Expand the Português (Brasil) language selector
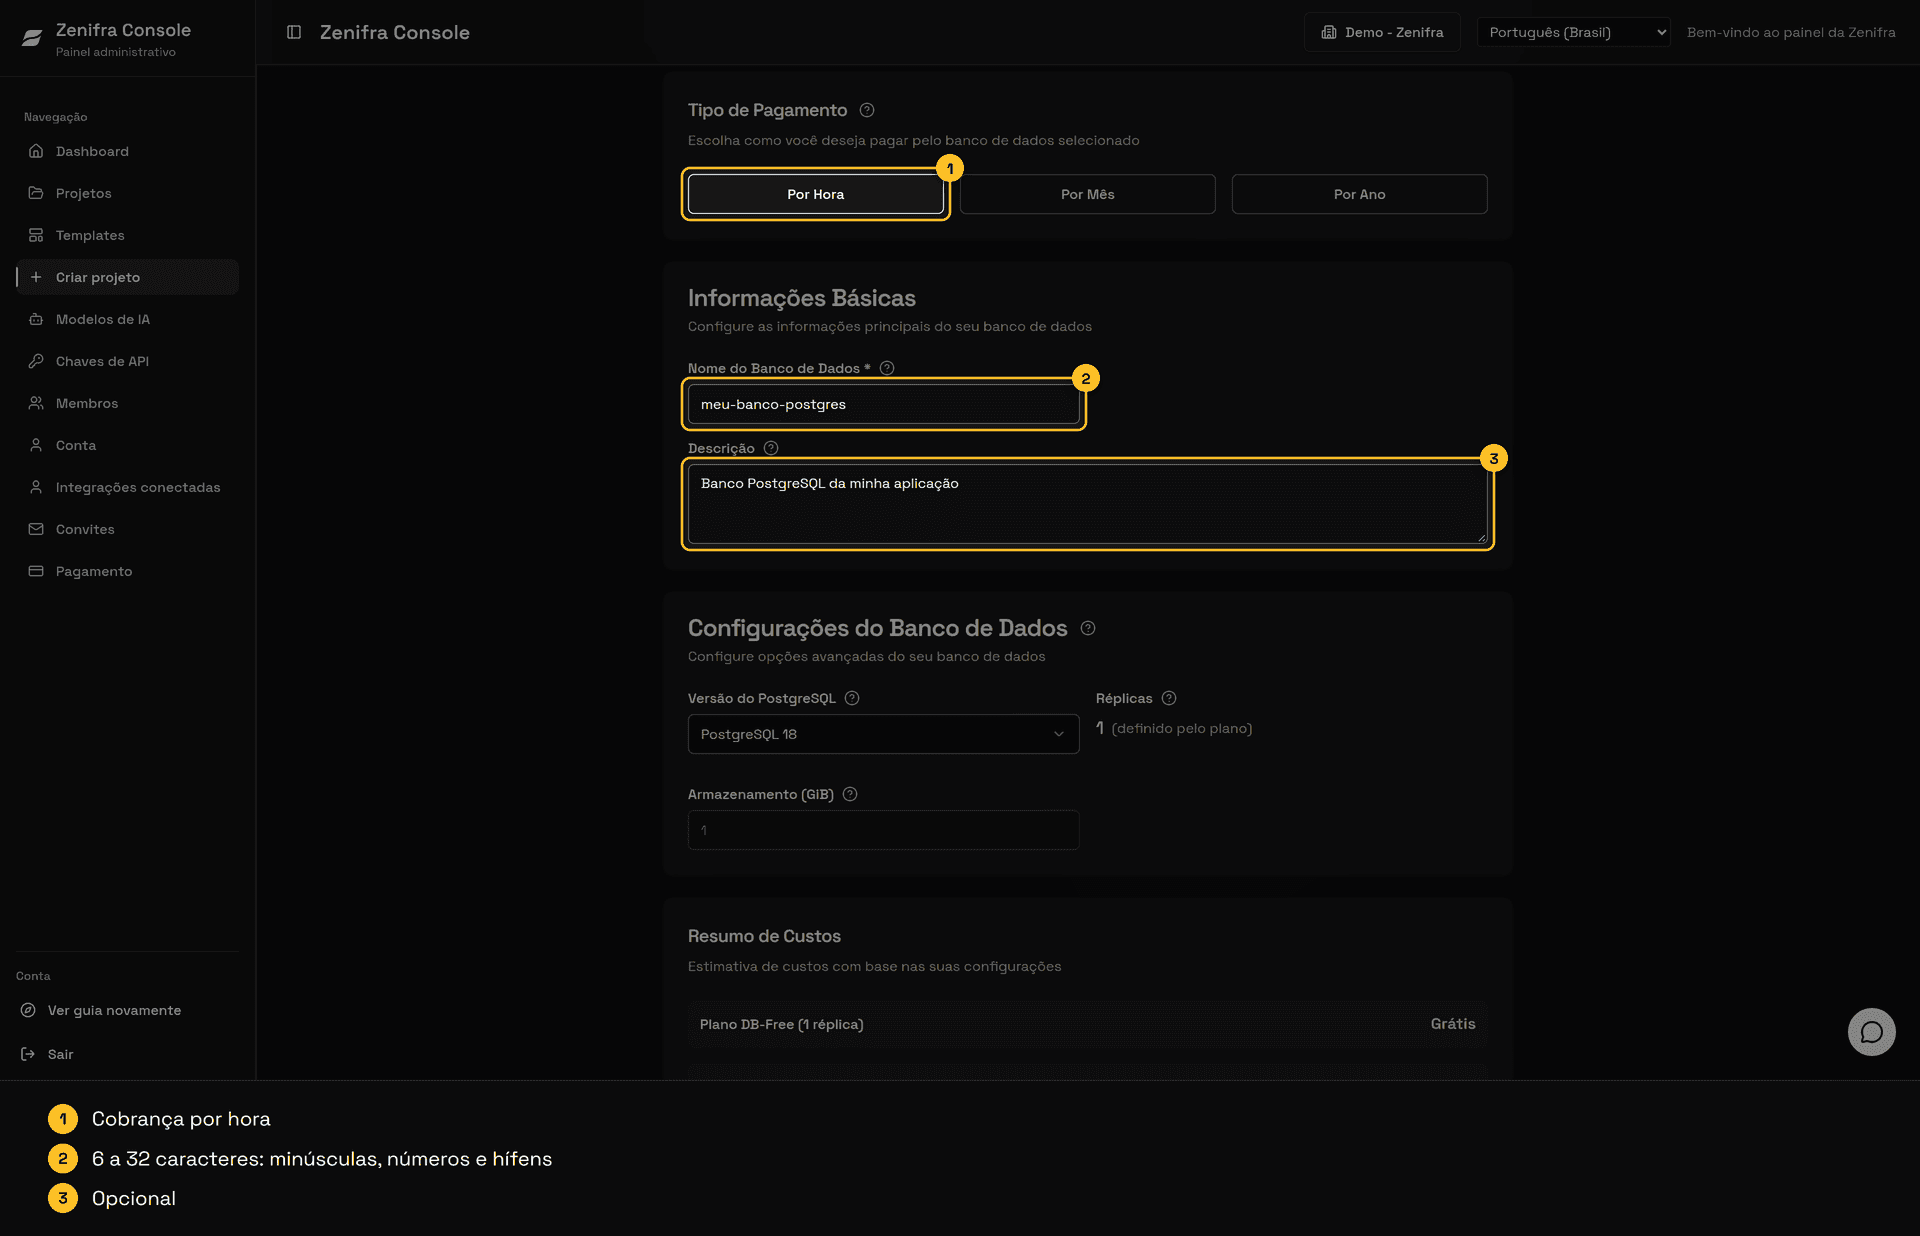Viewport: 1920px width, 1236px height. point(1573,32)
